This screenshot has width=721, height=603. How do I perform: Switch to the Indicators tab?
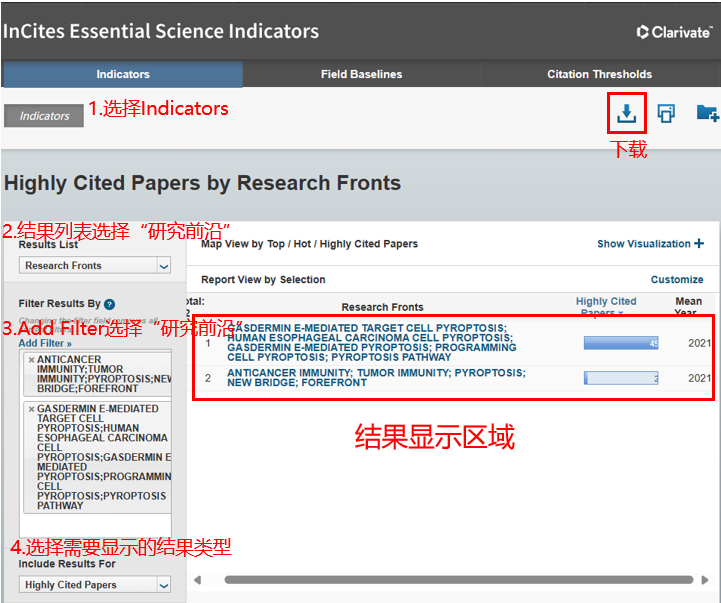coord(123,74)
